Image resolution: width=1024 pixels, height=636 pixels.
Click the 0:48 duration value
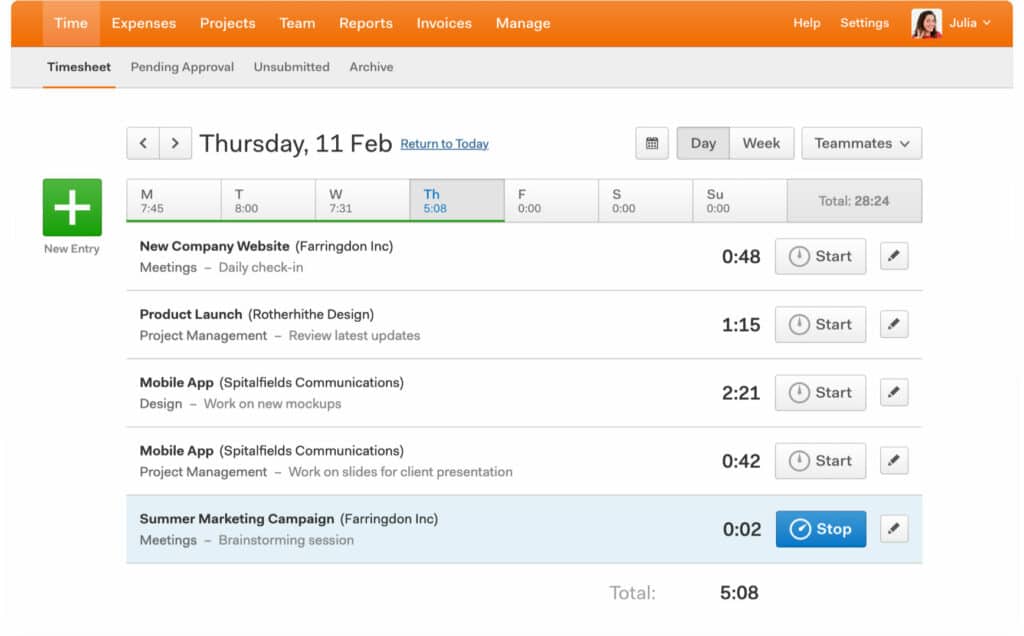pyautogui.click(x=741, y=256)
